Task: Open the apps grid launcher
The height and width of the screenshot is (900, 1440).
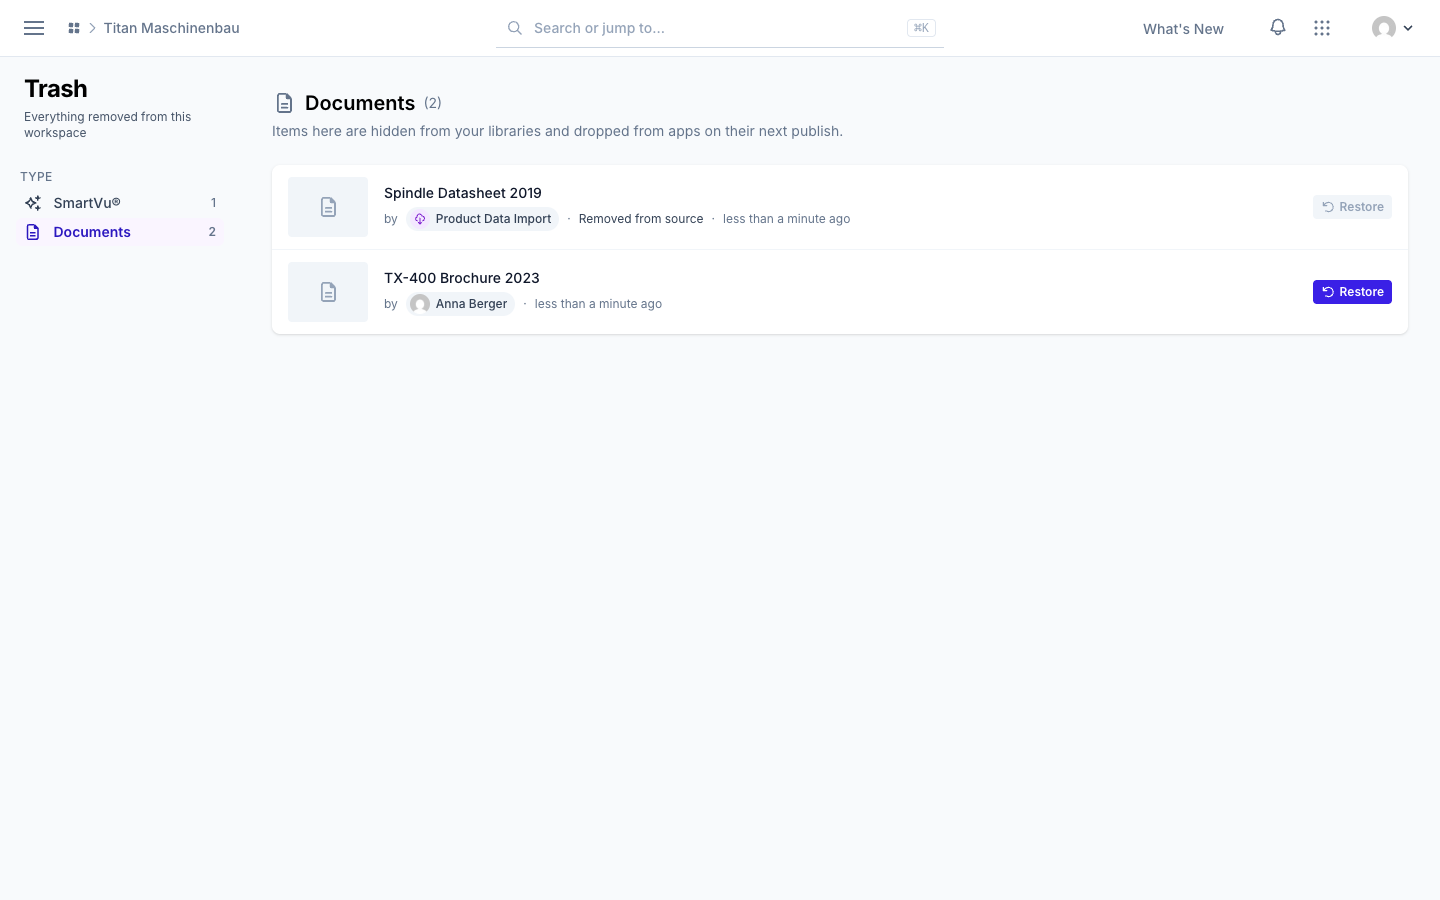Action: [1322, 28]
